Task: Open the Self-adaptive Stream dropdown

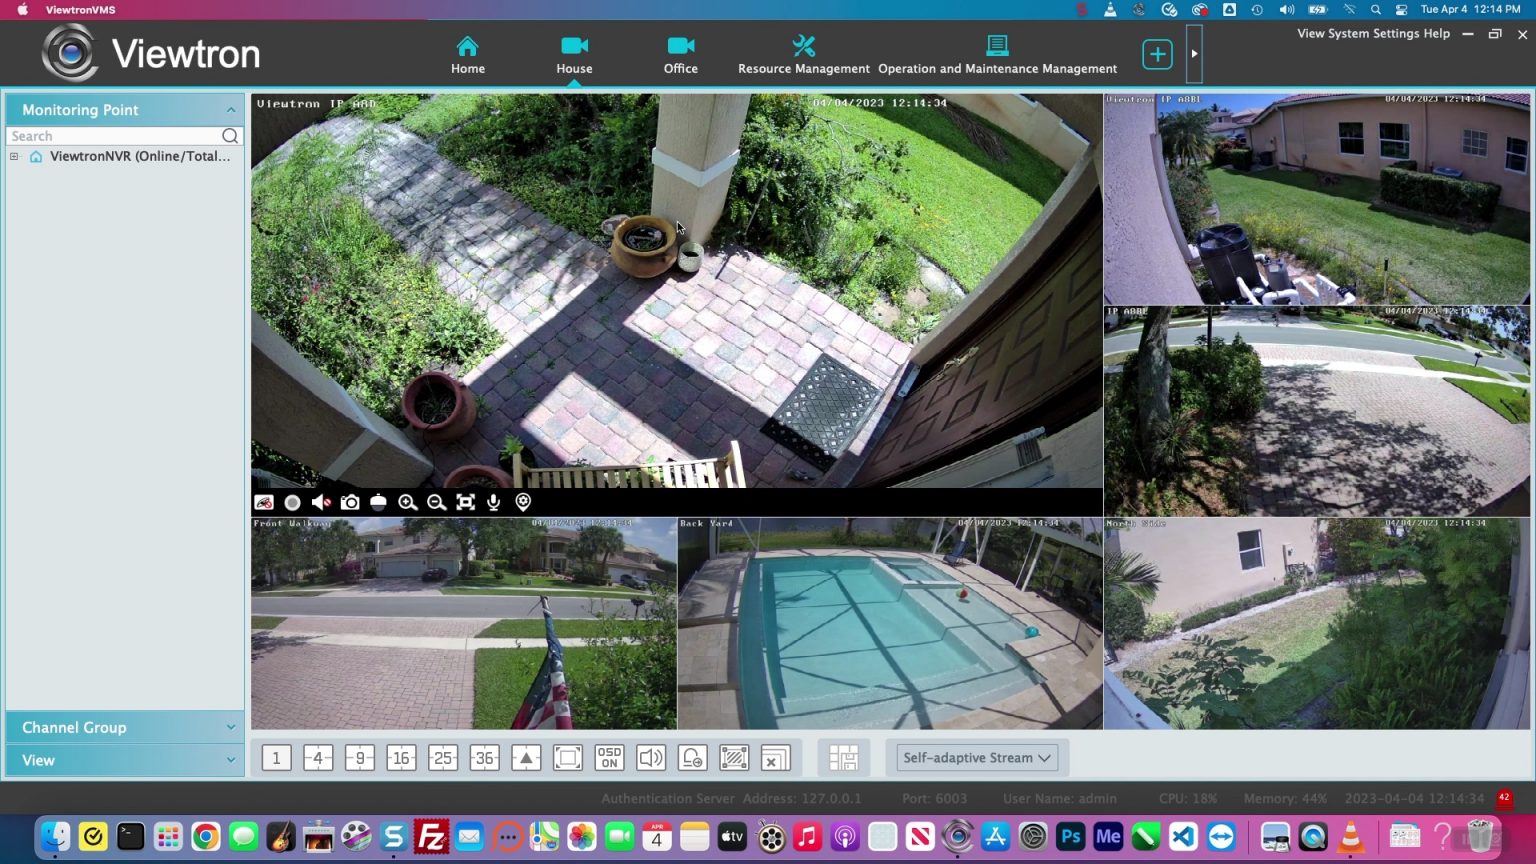Action: (x=975, y=757)
